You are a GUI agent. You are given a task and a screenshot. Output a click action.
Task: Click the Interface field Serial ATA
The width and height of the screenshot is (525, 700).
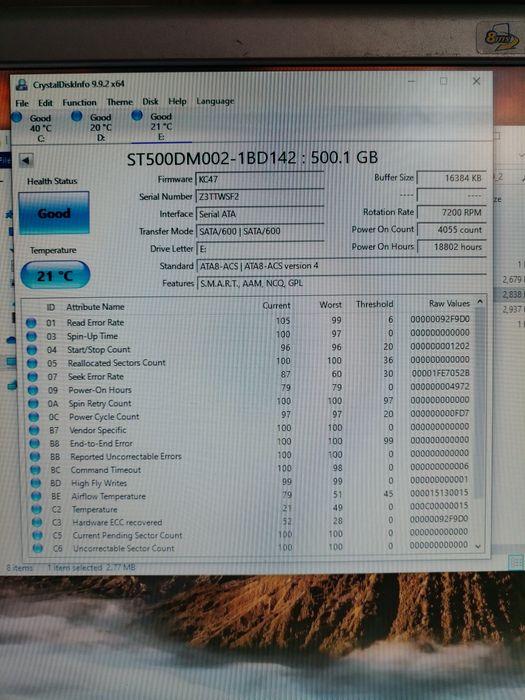pyautogui.click(x=259, y=214)
